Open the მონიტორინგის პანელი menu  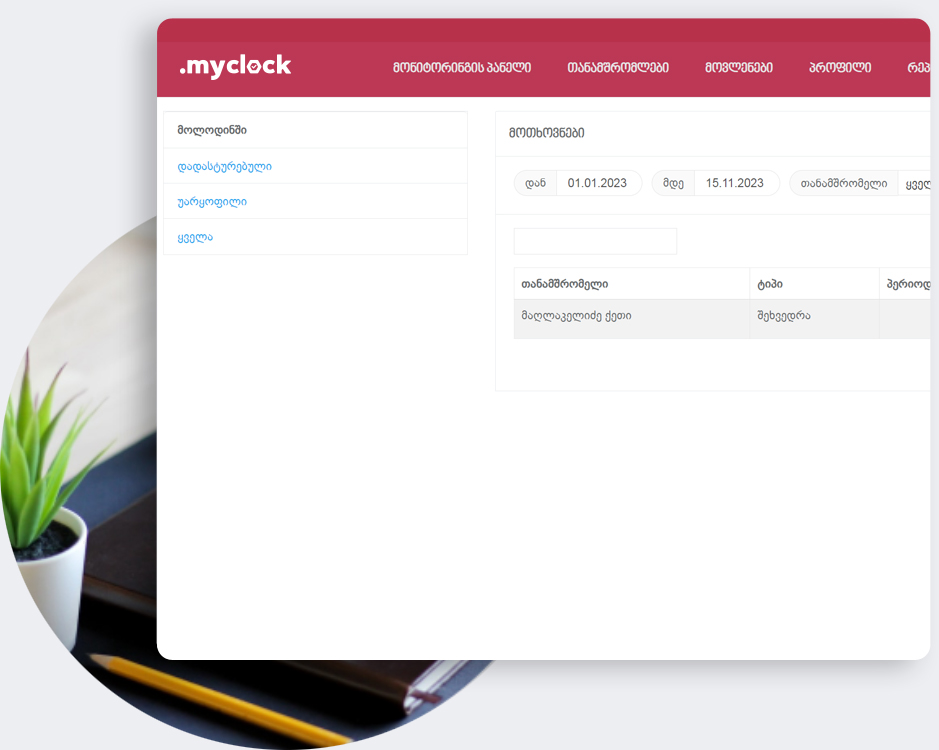pos(461,68)
